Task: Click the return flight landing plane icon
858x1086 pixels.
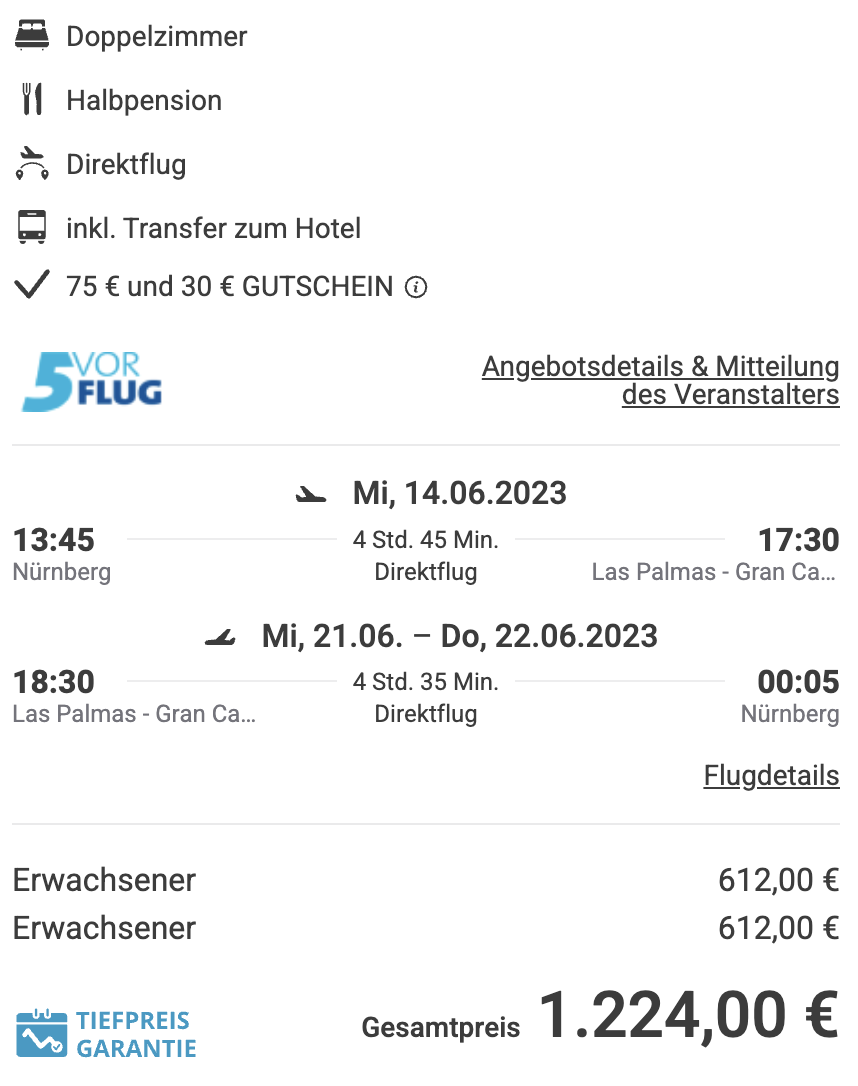Action: click(x=220, y=637)
